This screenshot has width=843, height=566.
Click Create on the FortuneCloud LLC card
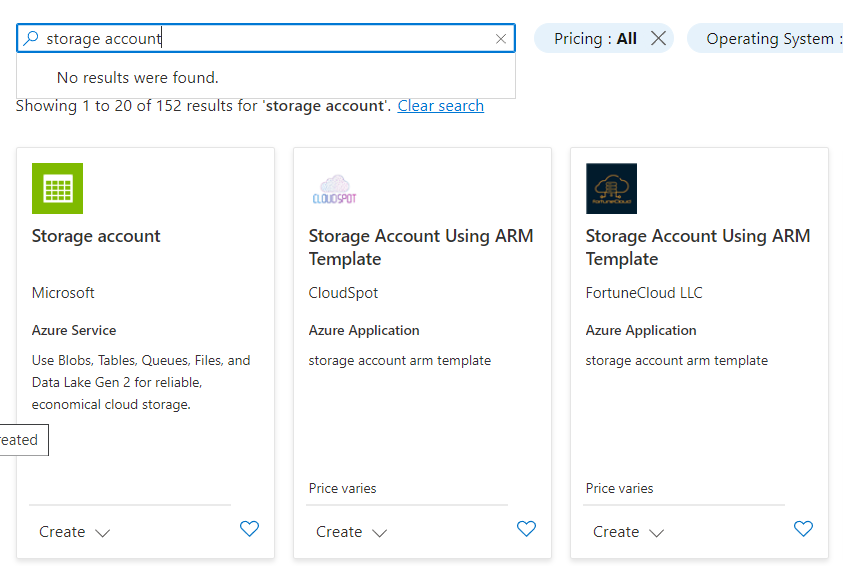coord(616,532)
